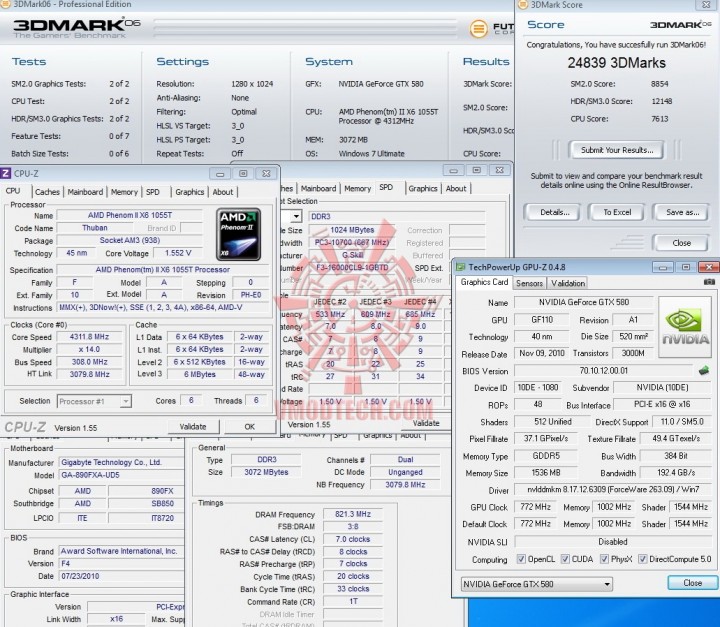Toggle the DirectCompute 5.0 checkbox
This screenshot has width=720, height=627.
coord(643,559)
